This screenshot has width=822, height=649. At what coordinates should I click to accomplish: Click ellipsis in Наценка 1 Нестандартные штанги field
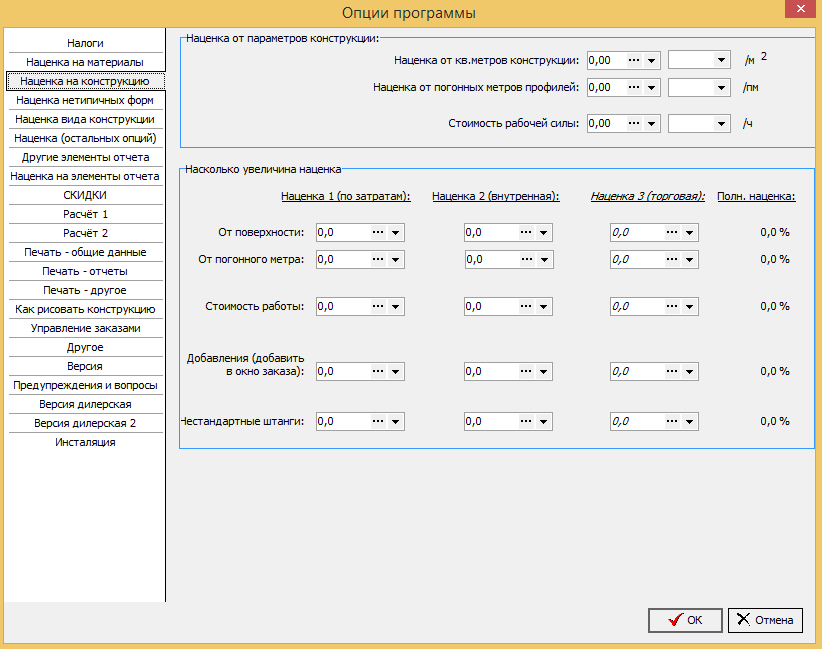[x=378, y=421]
